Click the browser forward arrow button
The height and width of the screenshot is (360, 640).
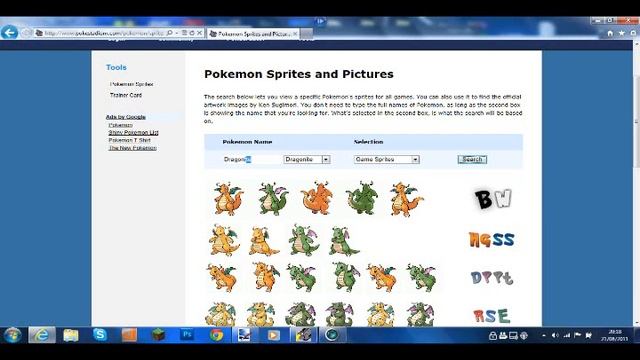pyautogui.click(x=27, y=33)
